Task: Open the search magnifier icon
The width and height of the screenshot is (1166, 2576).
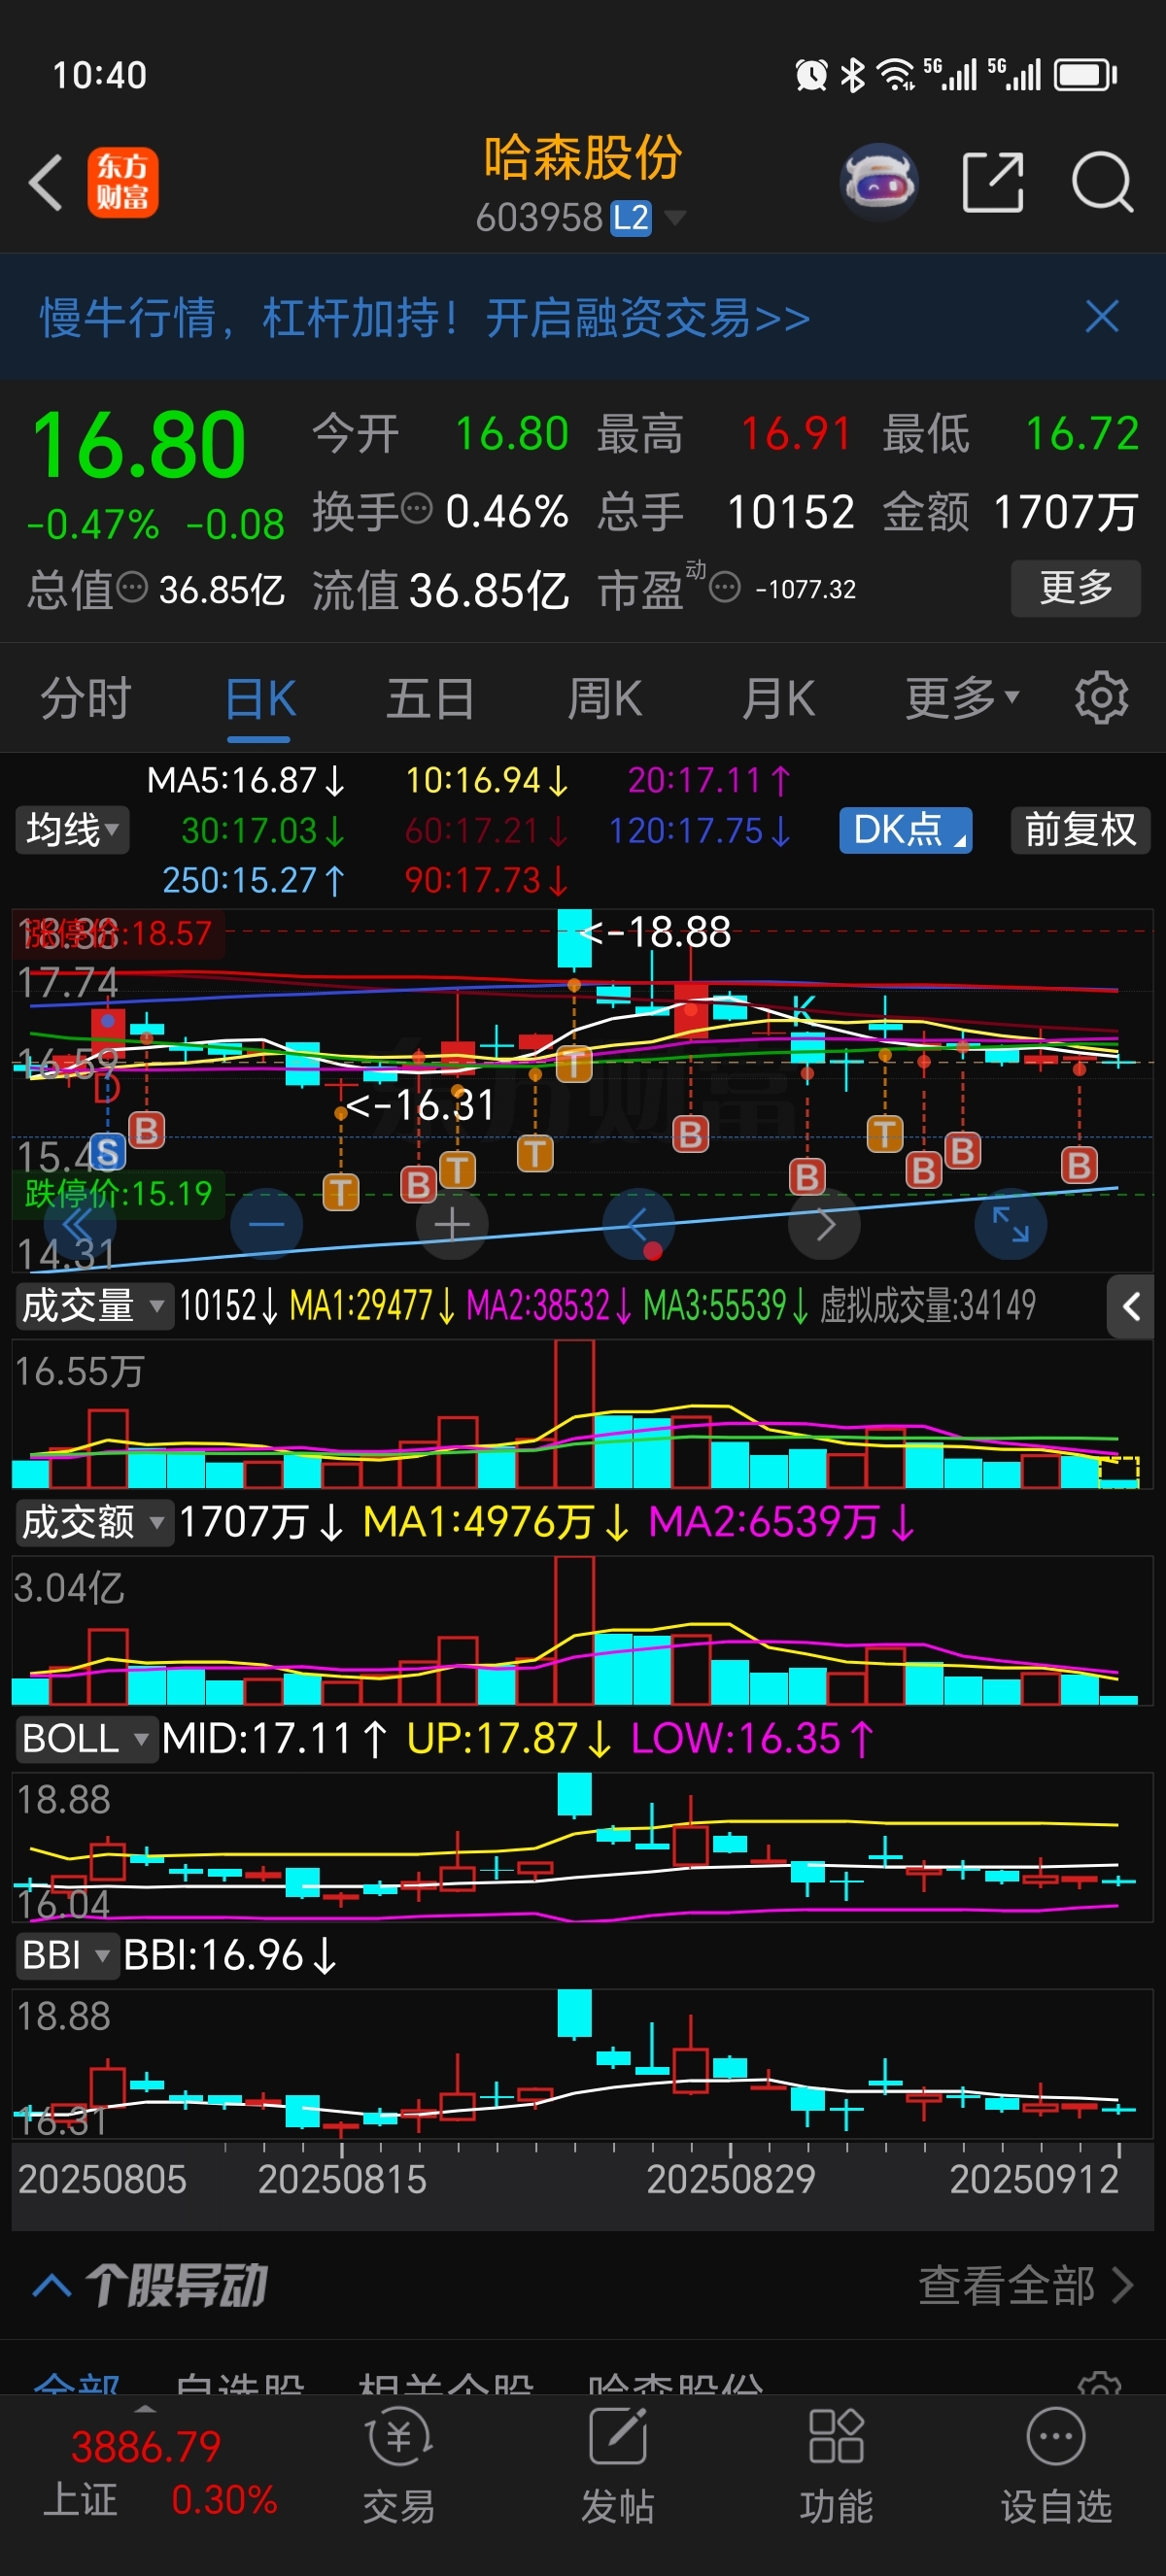Action: (1102, 182)
